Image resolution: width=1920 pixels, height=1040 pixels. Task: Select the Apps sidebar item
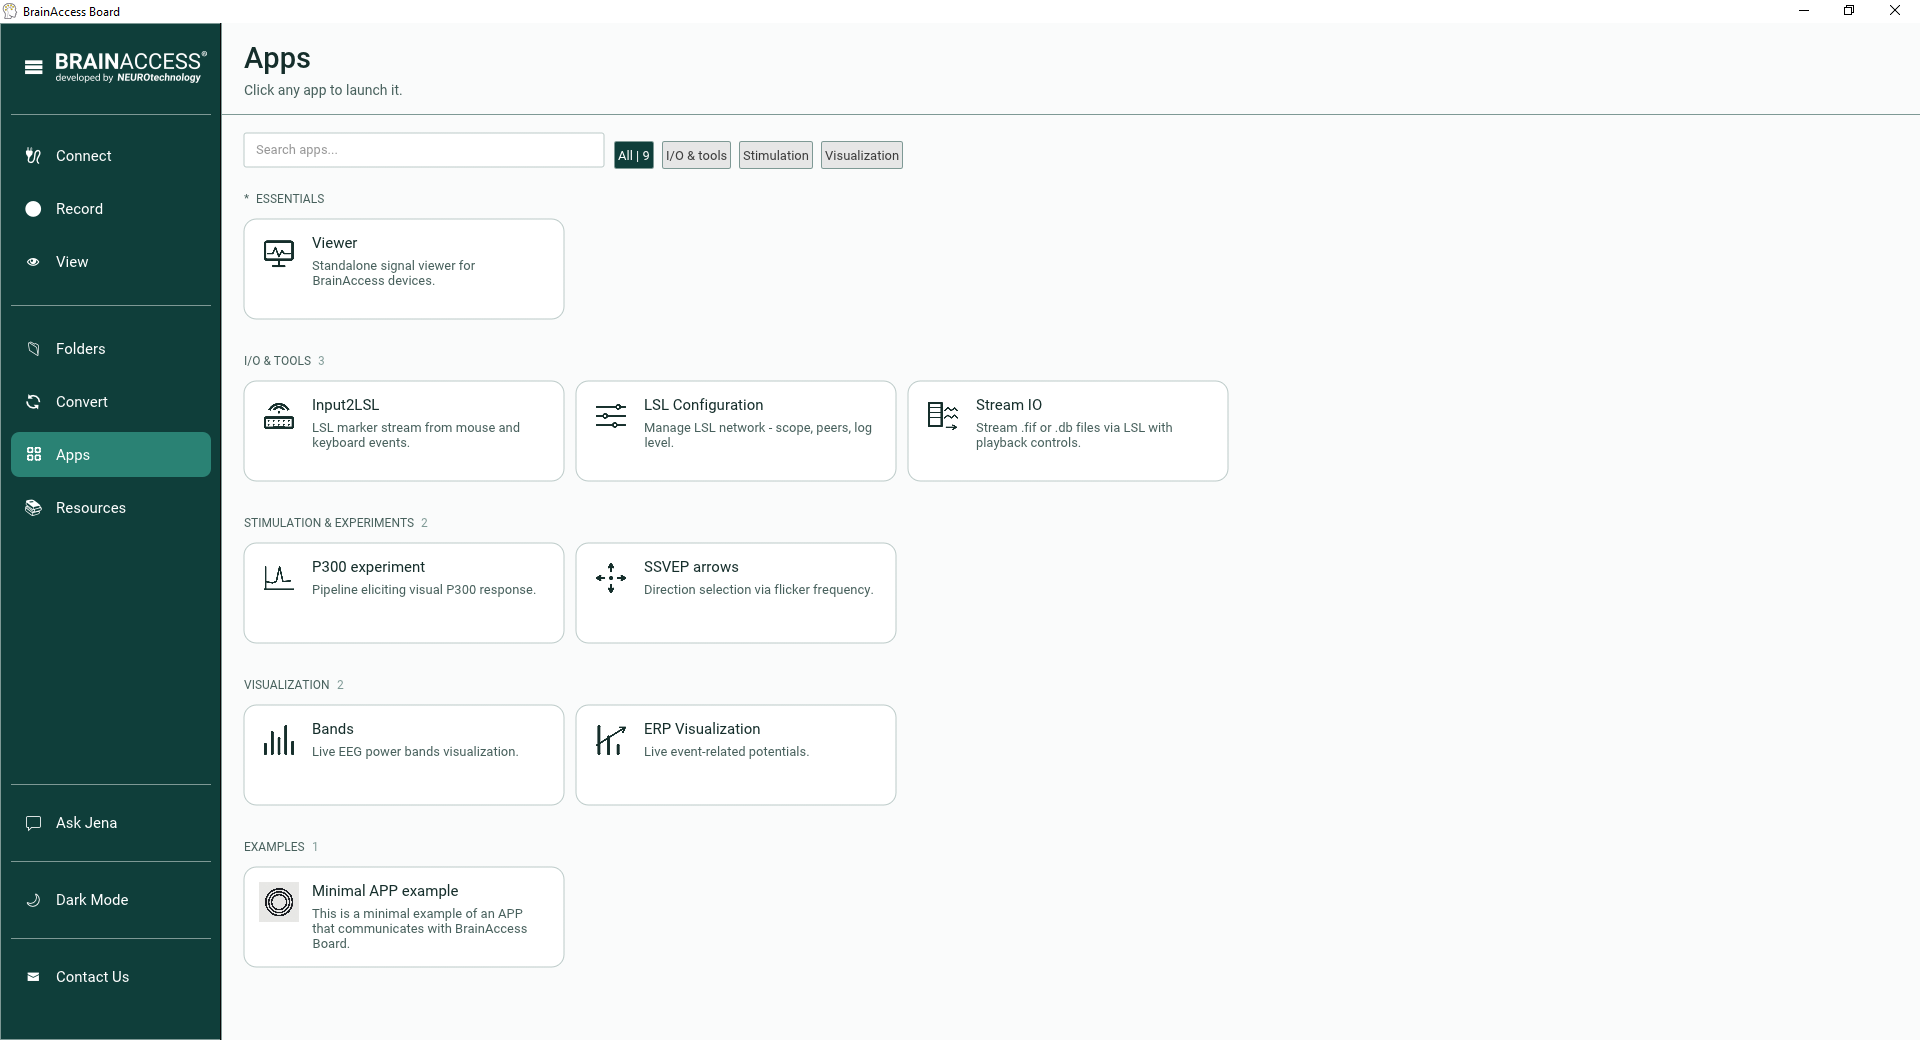(x=111, y=455)
